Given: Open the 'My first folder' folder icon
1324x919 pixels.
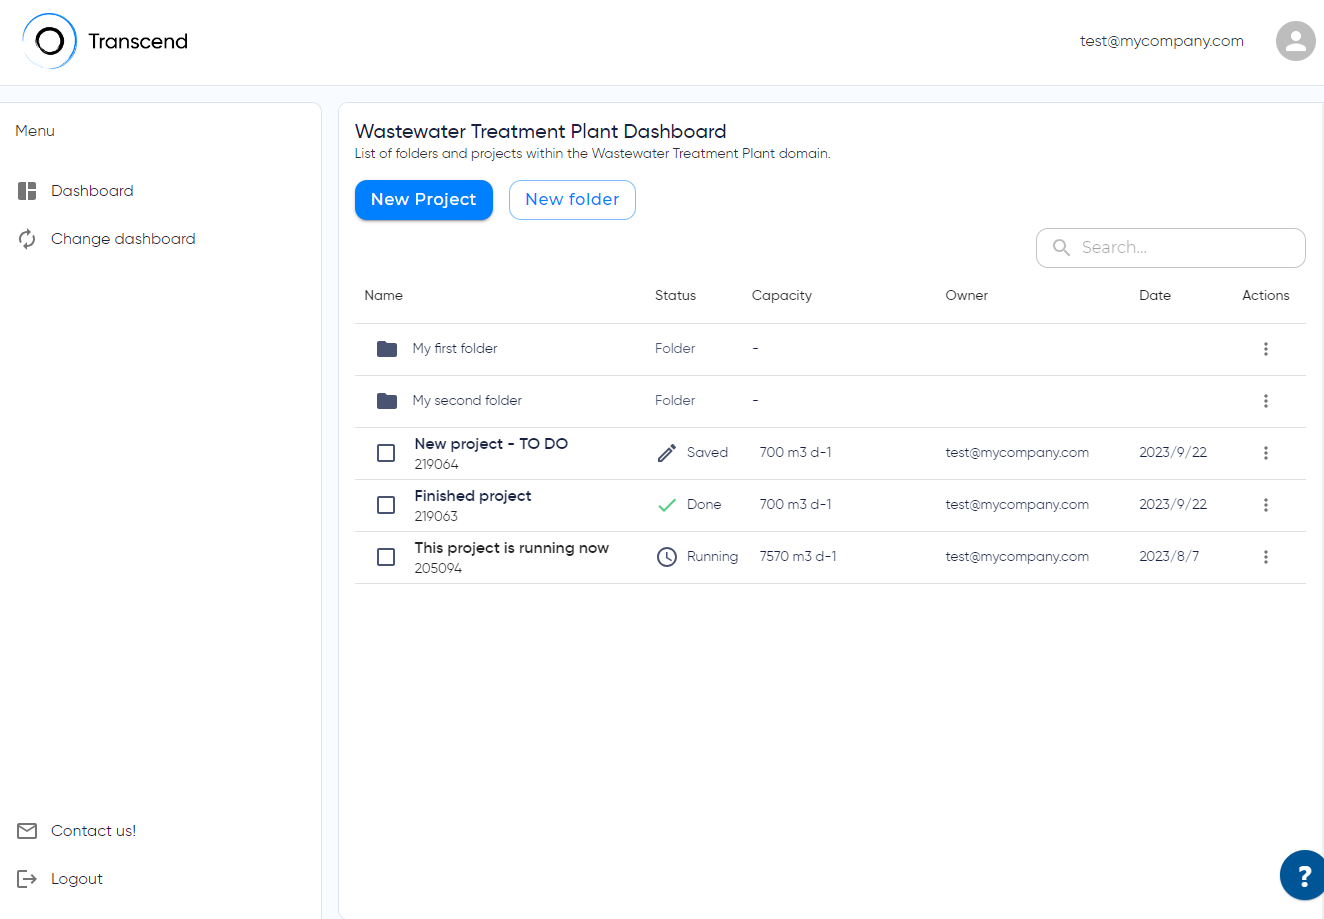Looking at the screenshot, I should [x=387, y=348].
